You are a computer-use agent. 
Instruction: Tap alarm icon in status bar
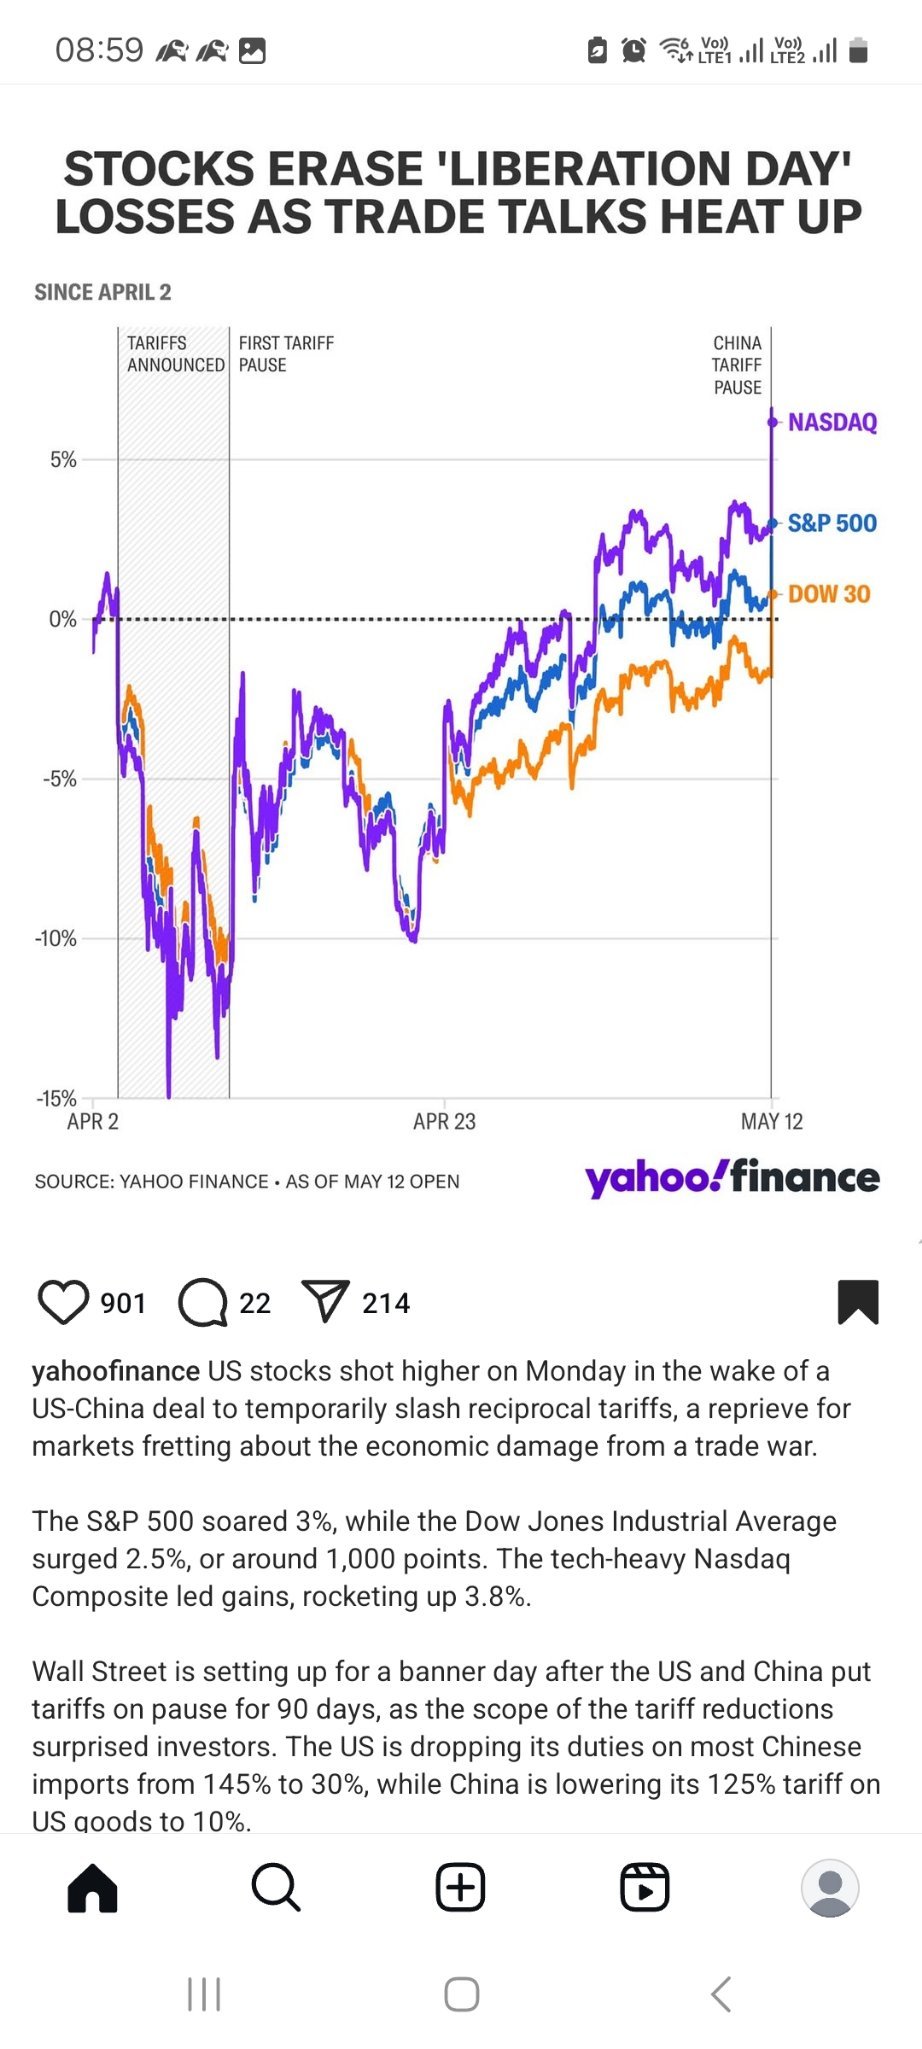pos(633,50)
